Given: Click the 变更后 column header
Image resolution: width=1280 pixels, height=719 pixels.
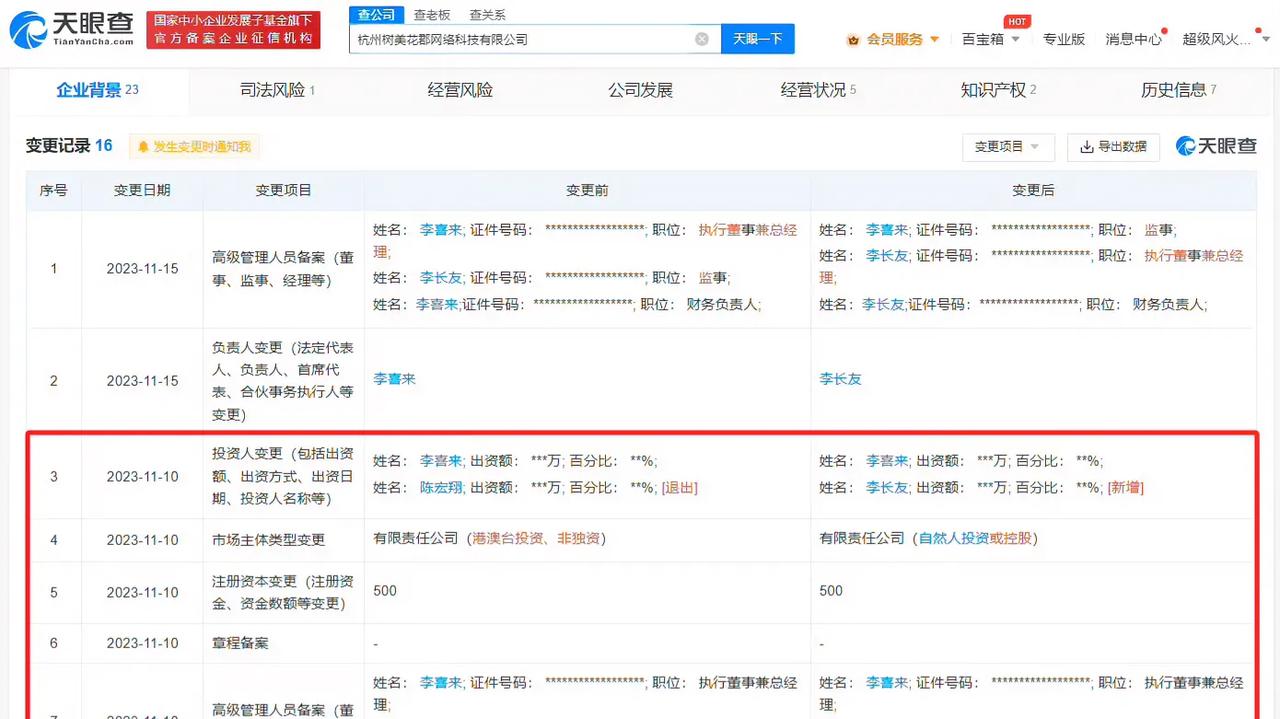Looking at the screenshot, I should [1033, 190].
